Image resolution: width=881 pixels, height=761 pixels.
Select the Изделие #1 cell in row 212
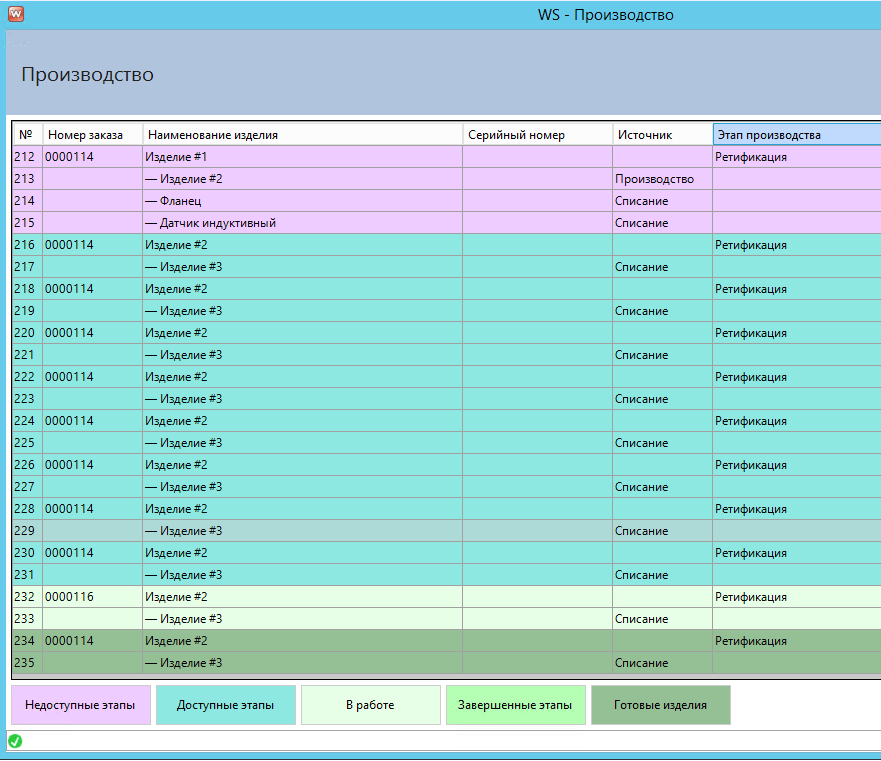(303, 157)
